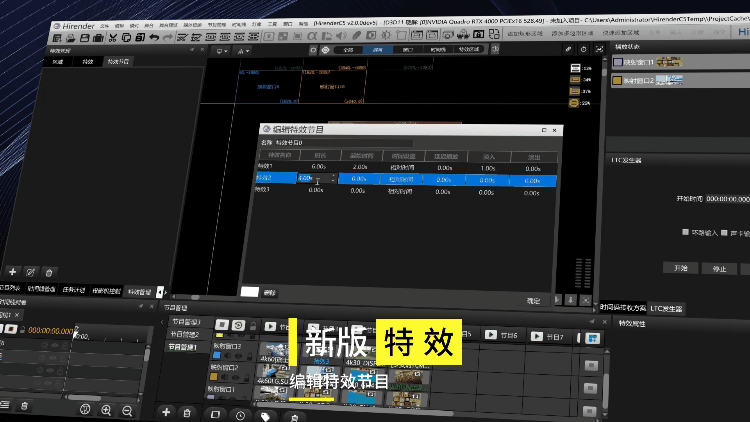Play 节目7 with its play button
This screenshot has width=750, height=422.
pyautogui.click(x=537, y=336)
